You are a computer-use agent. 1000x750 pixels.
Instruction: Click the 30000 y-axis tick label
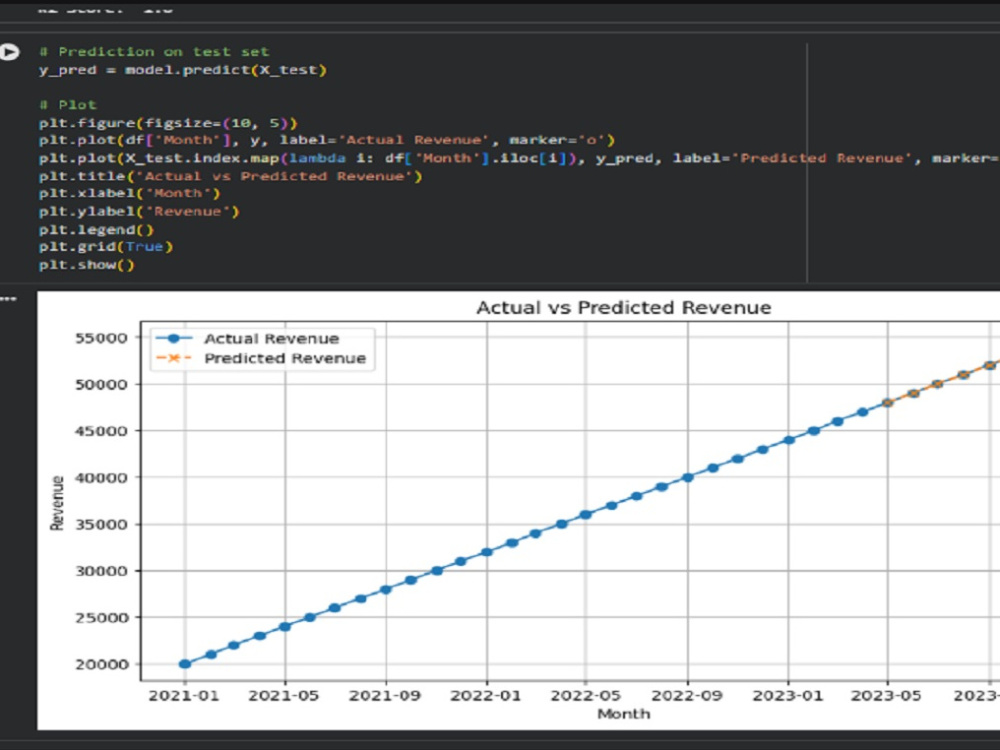[x=101, y=571]
